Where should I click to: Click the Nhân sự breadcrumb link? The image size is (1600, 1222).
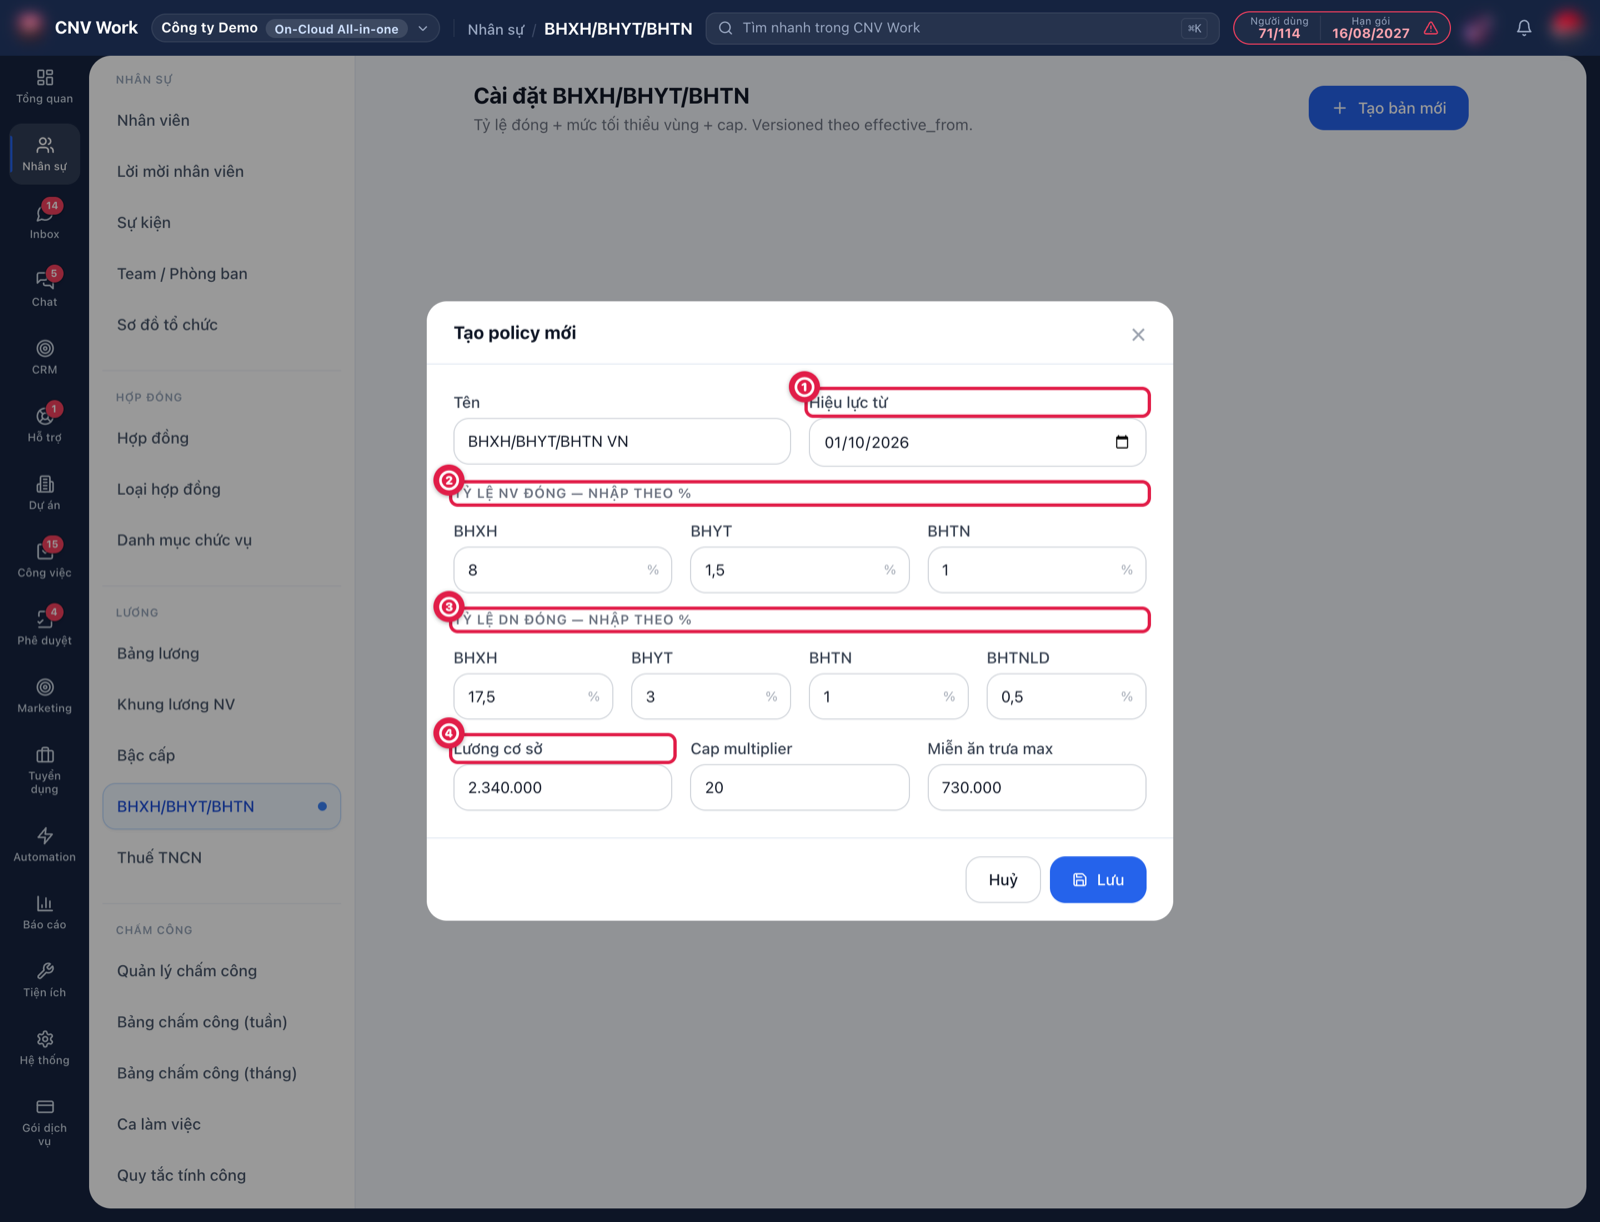tap(495, 29)
